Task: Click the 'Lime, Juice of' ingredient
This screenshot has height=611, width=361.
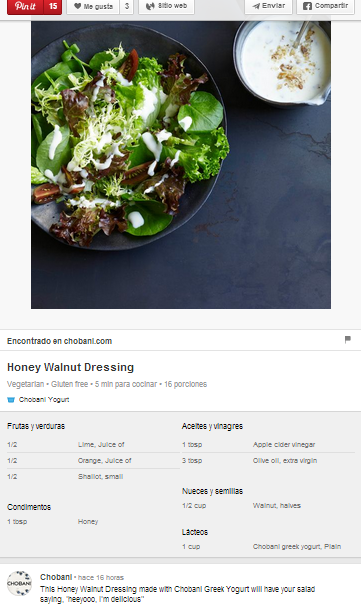Action: point(101,445)
